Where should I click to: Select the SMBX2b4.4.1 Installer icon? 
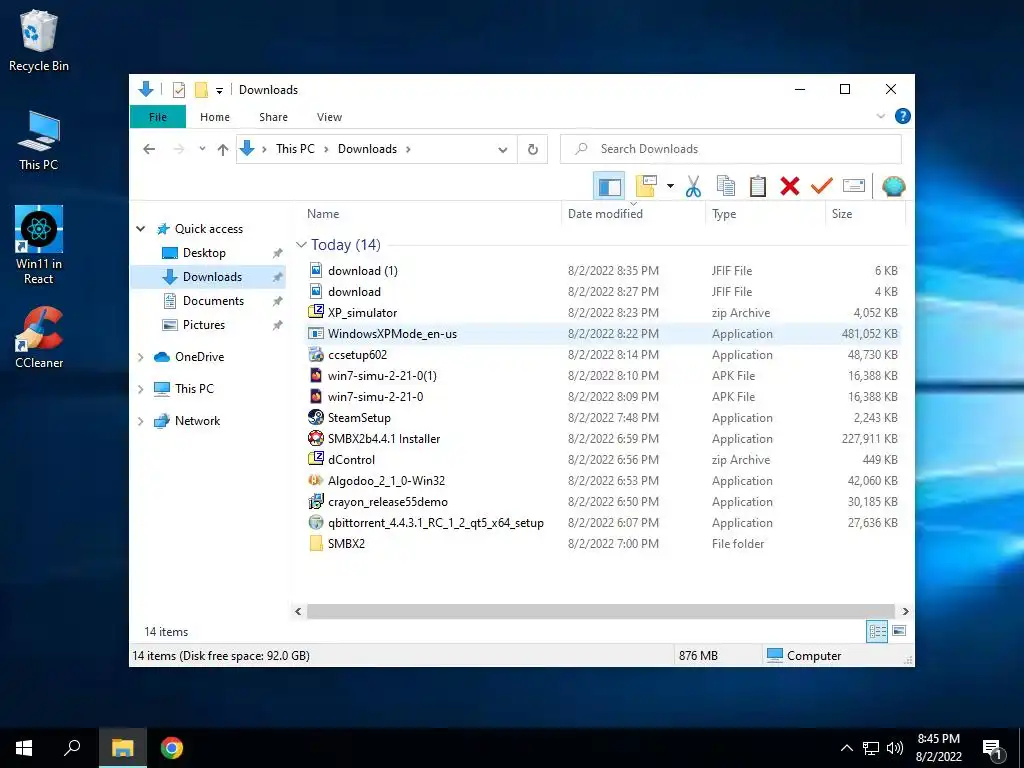coord(316,438)
